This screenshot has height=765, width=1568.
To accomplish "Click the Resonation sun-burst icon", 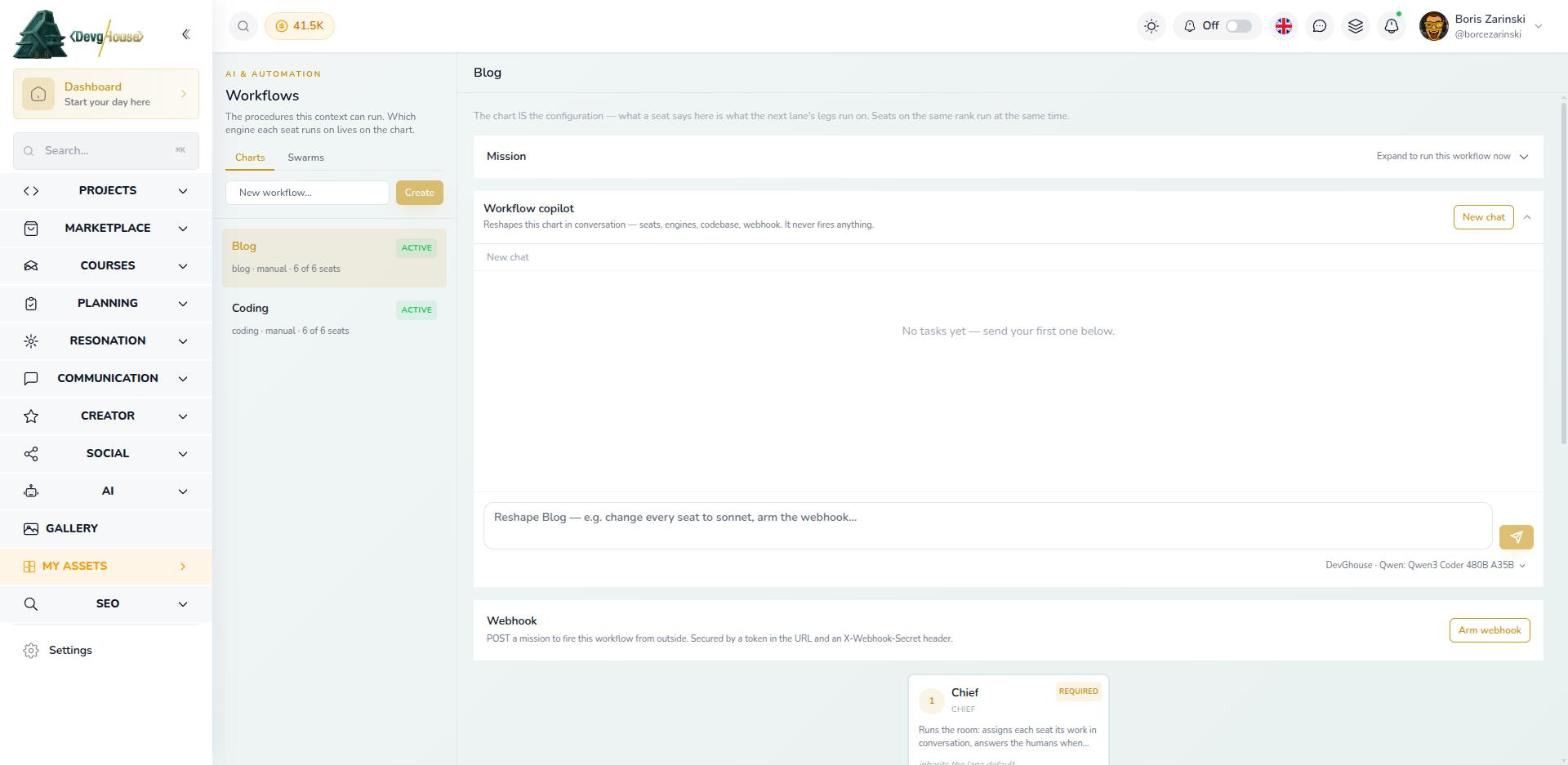I will click(x=31, y=341).
